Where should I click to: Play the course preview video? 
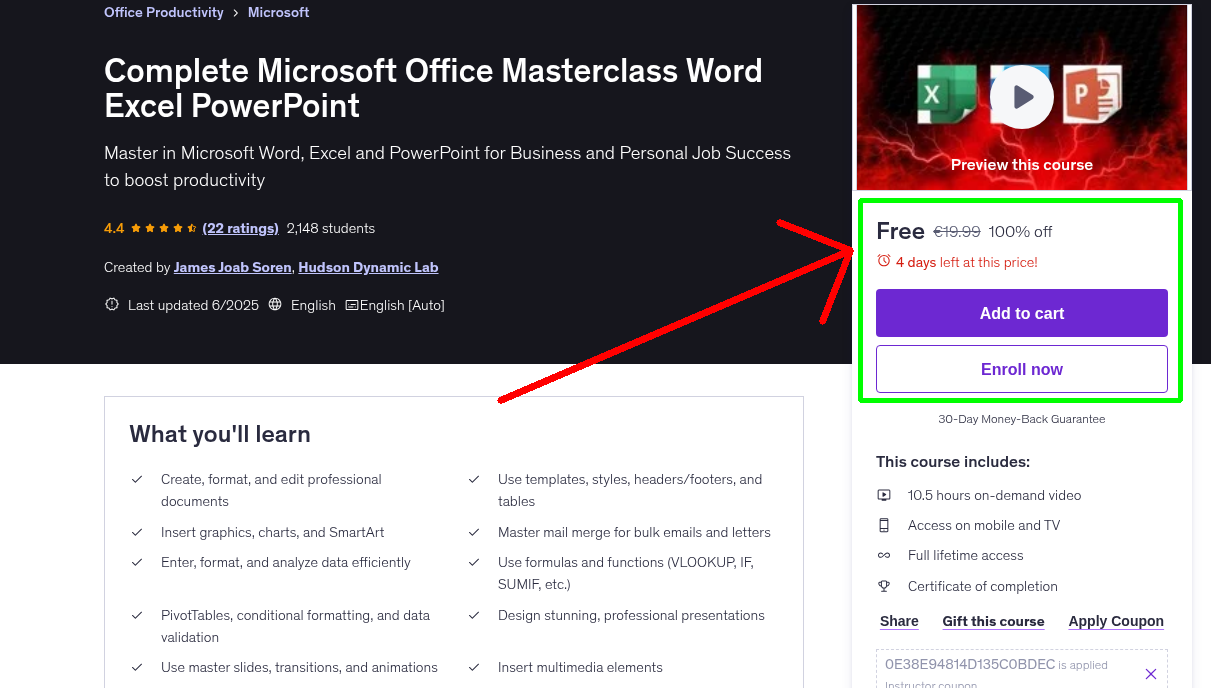(1022, 97)
